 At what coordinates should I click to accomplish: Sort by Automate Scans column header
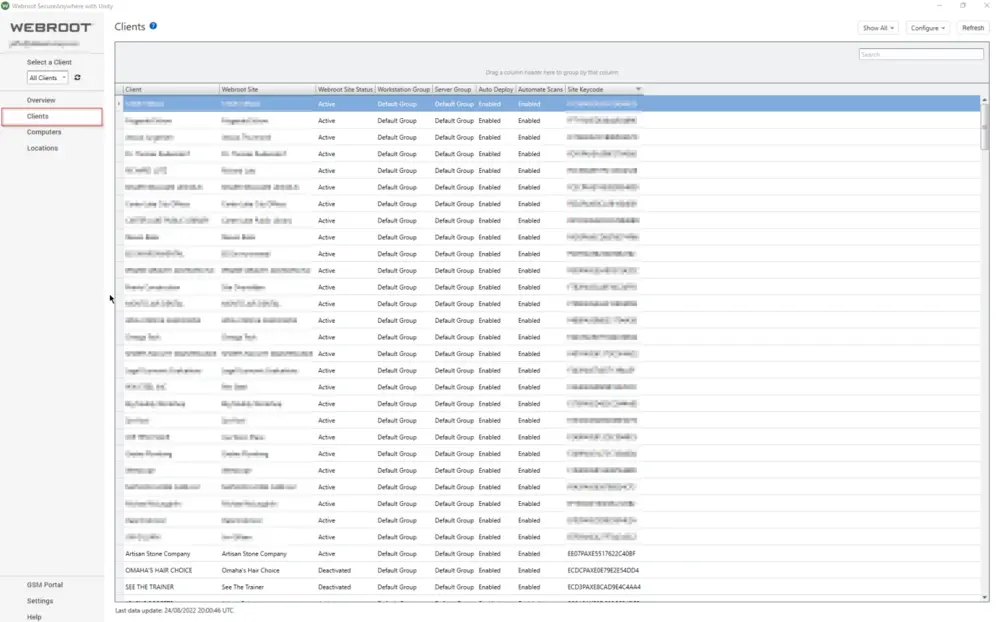(540, 89)
